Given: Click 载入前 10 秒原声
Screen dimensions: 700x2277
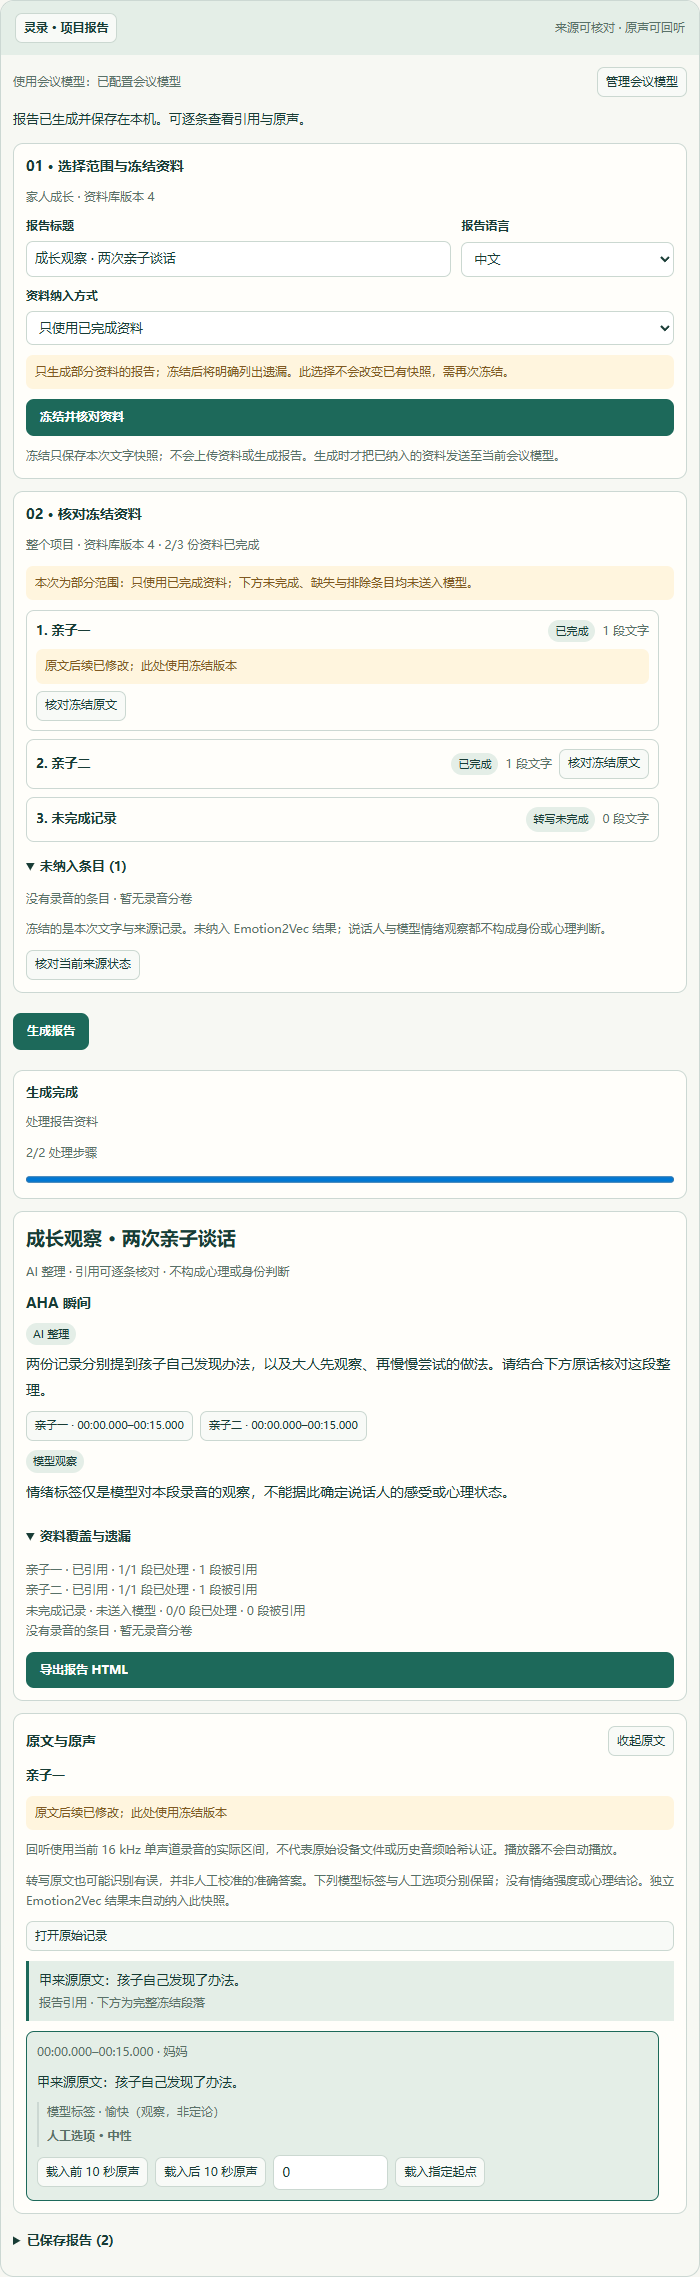Looking at the screenshot, I should (x=92, y=2171).
